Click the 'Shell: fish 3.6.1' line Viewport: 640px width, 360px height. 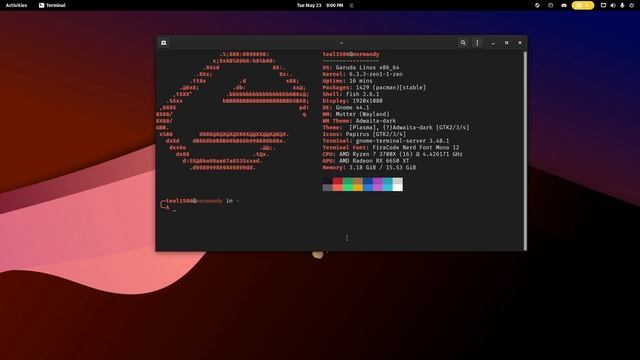click(x=351, y=94)
